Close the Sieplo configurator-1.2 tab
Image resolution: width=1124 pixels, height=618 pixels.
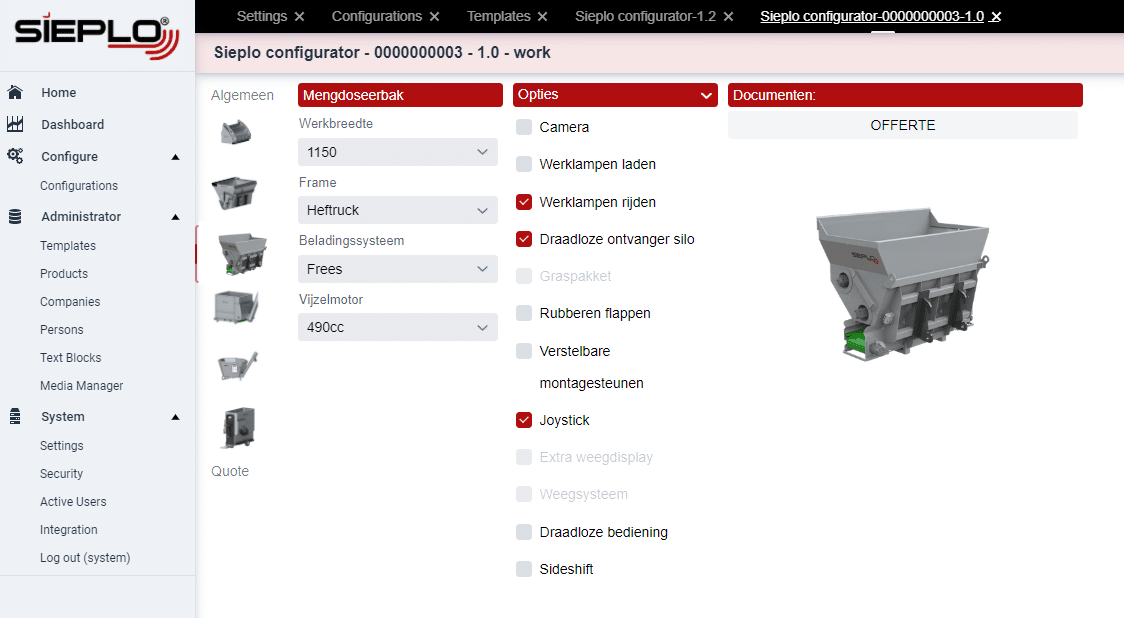tap(728, 16)
